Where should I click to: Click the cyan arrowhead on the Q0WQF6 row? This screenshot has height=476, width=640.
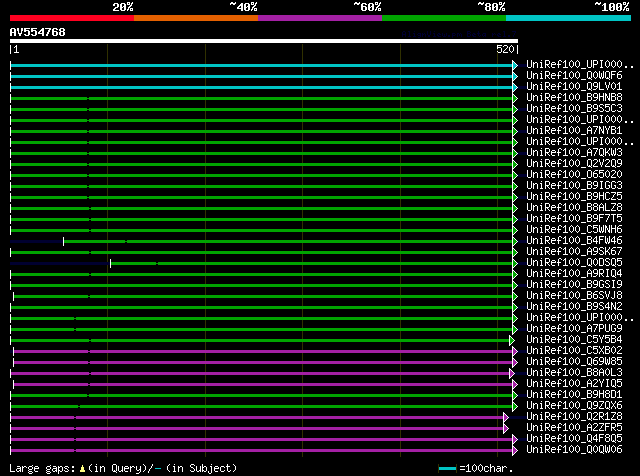[x=515, y=76]
